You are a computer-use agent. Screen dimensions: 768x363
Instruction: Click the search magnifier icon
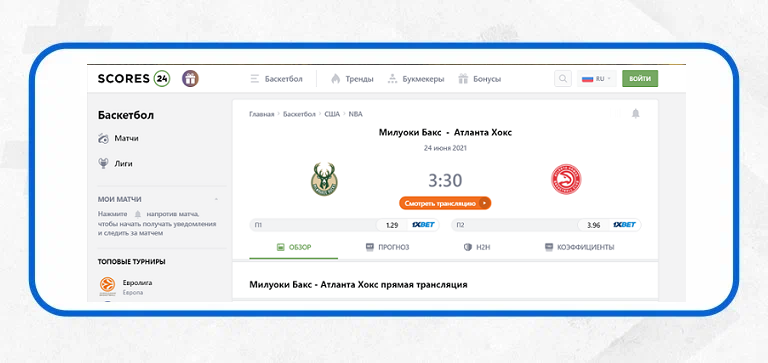tap(563, 78)
